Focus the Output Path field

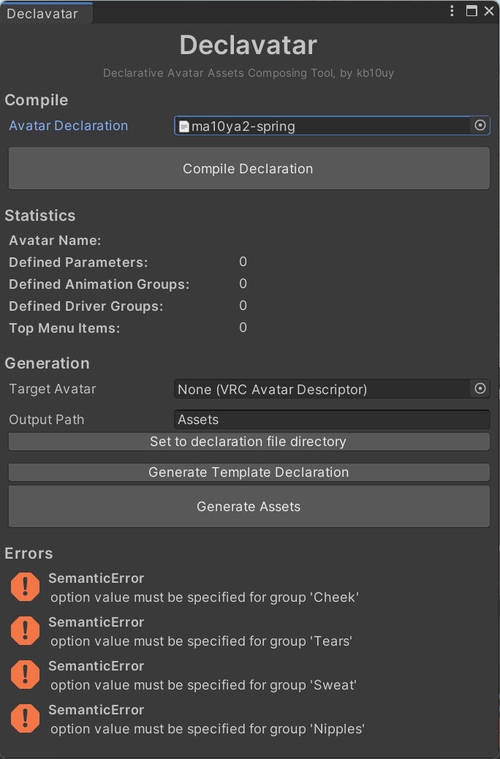(332, 419)
